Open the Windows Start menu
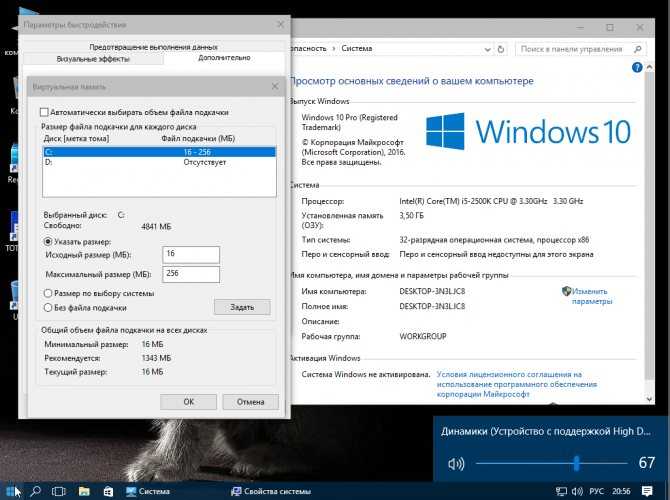Image resolution: width=670 pixels, height=500 pixels. pos(12,491)
